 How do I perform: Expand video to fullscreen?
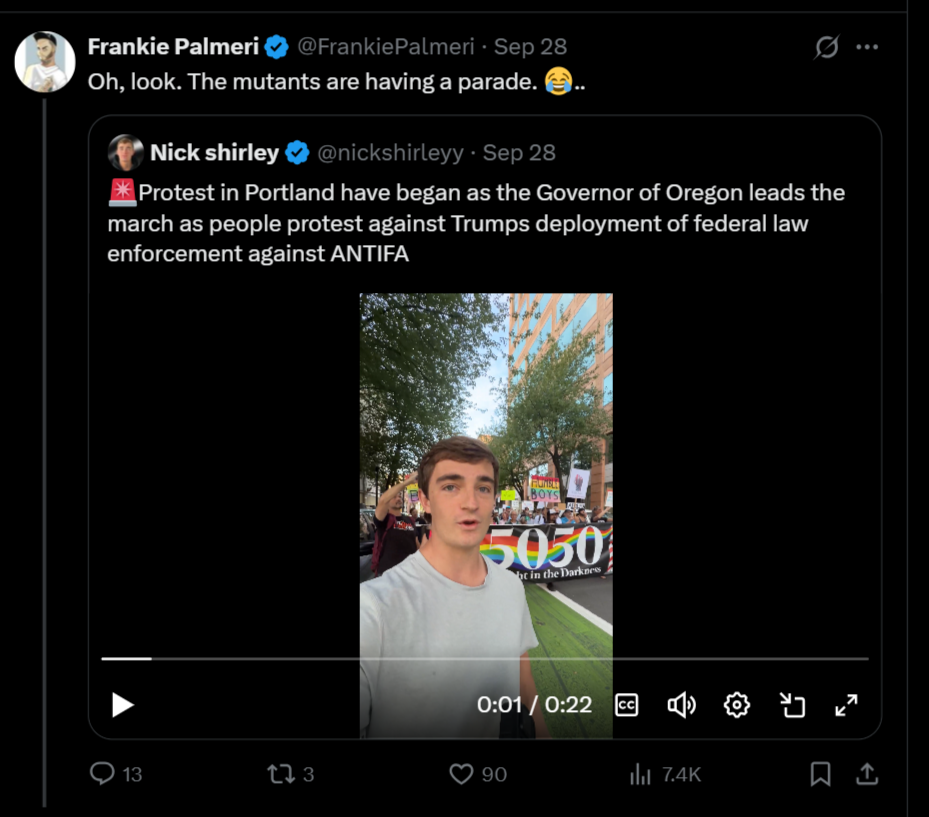846,705
